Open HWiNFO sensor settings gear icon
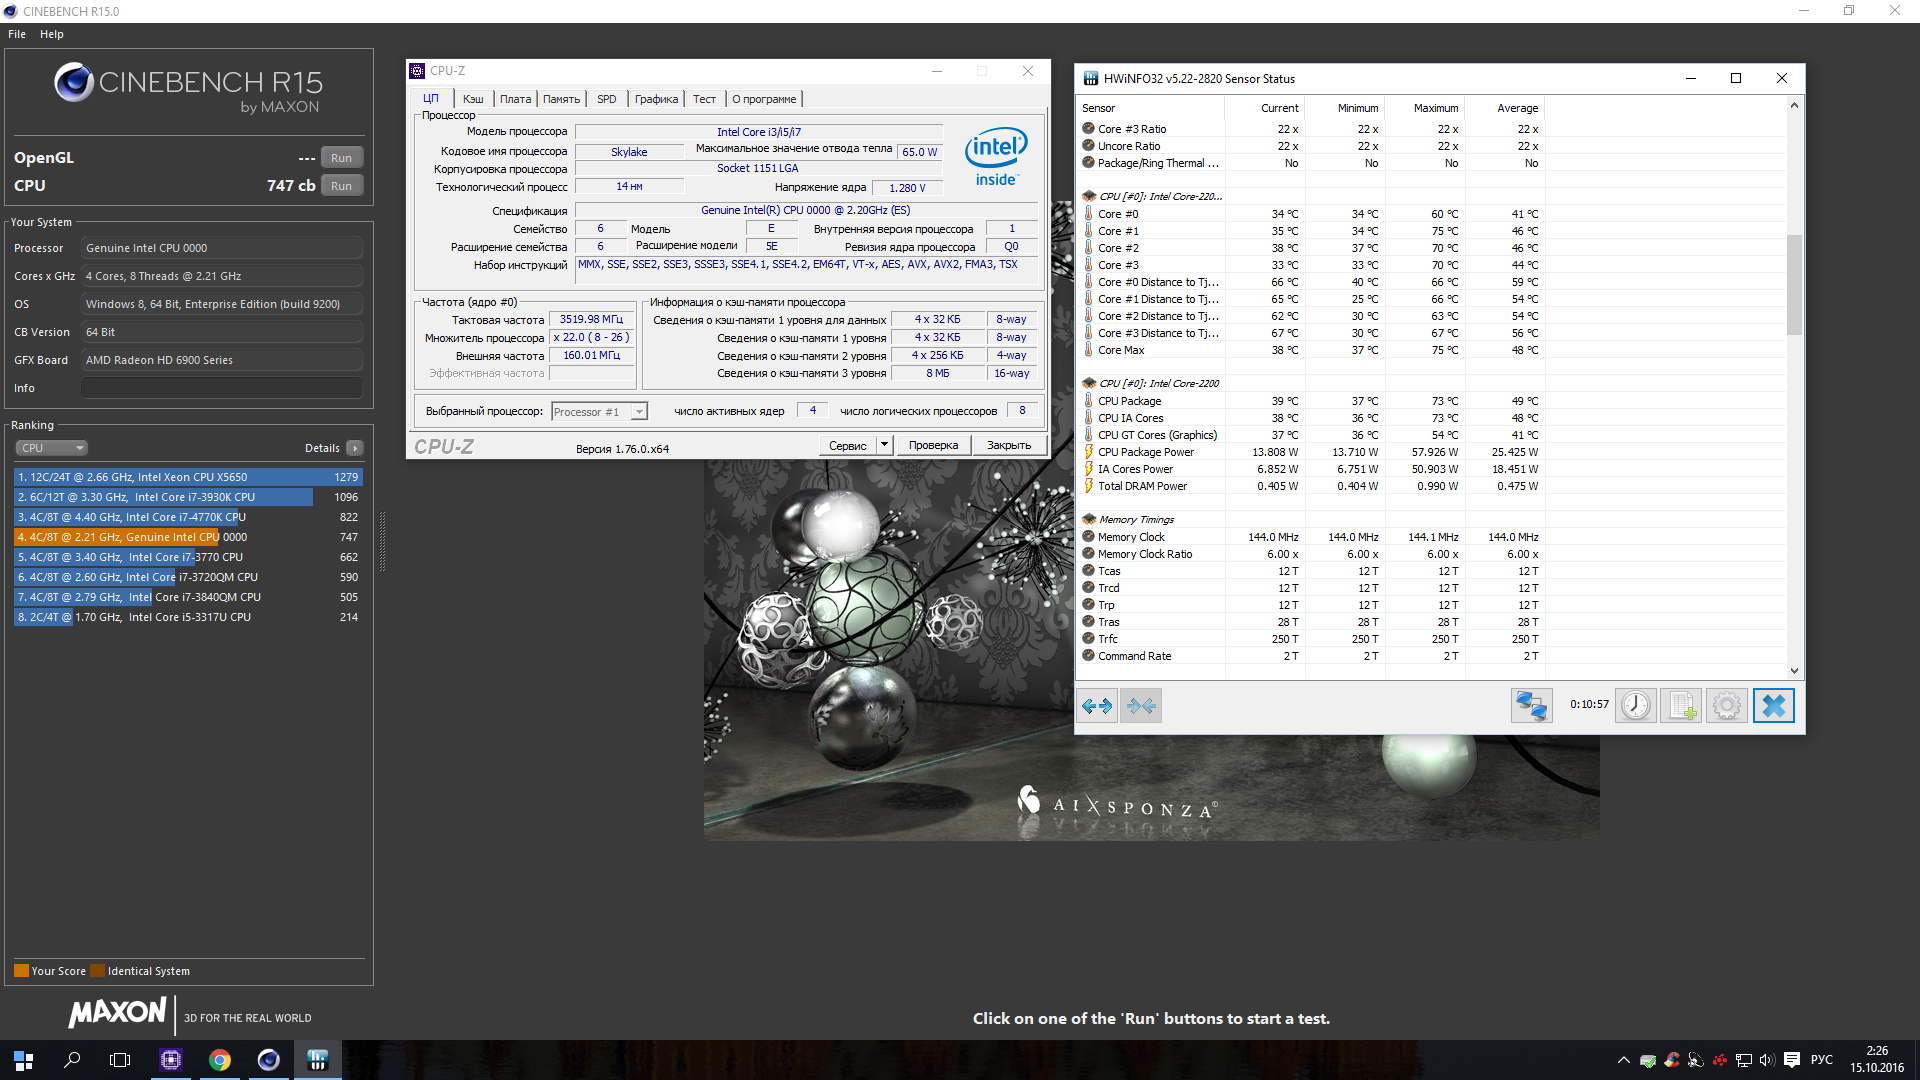Image resolution: width=1920 pixels, height=1080 pixels. (x=1726, y=706)
